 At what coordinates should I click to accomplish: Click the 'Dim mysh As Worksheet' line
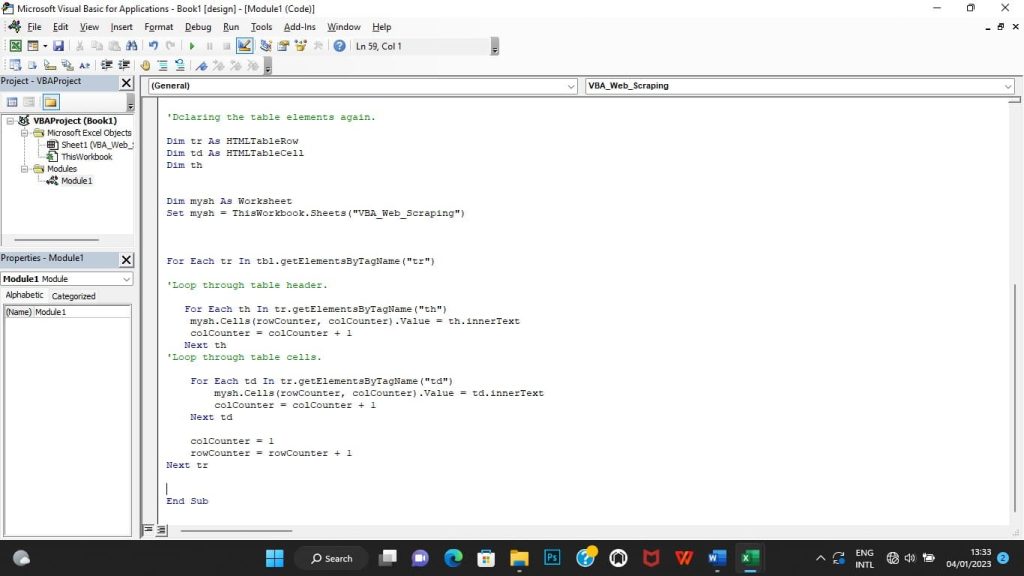229,201
